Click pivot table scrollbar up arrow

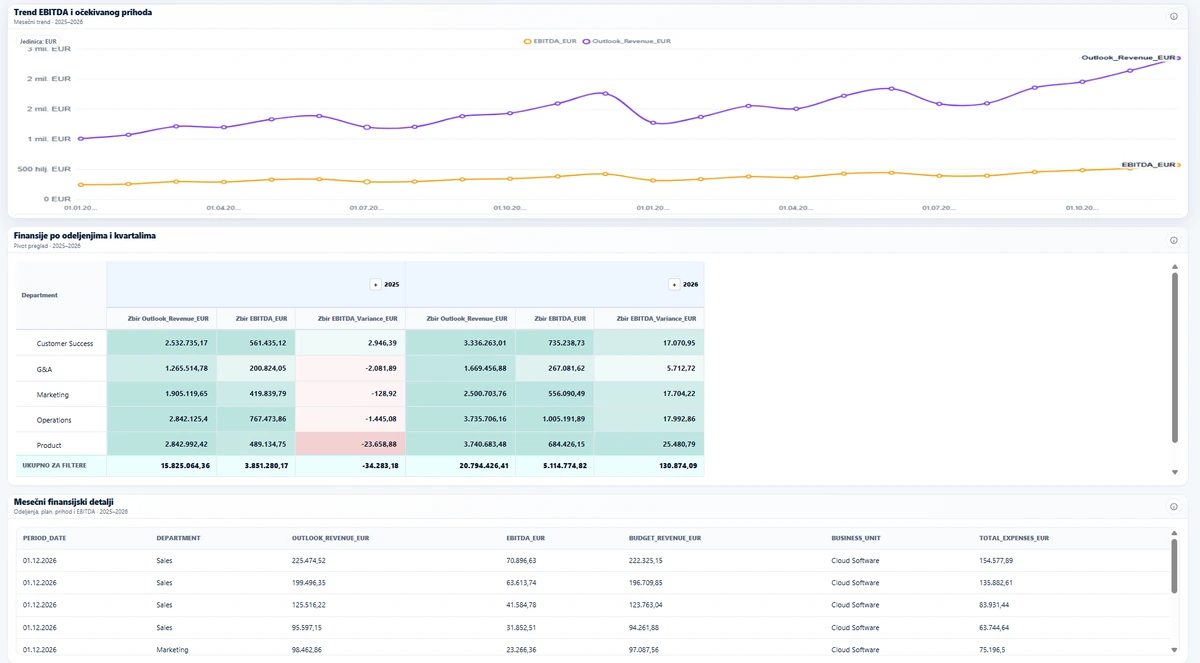(1174, 267)
